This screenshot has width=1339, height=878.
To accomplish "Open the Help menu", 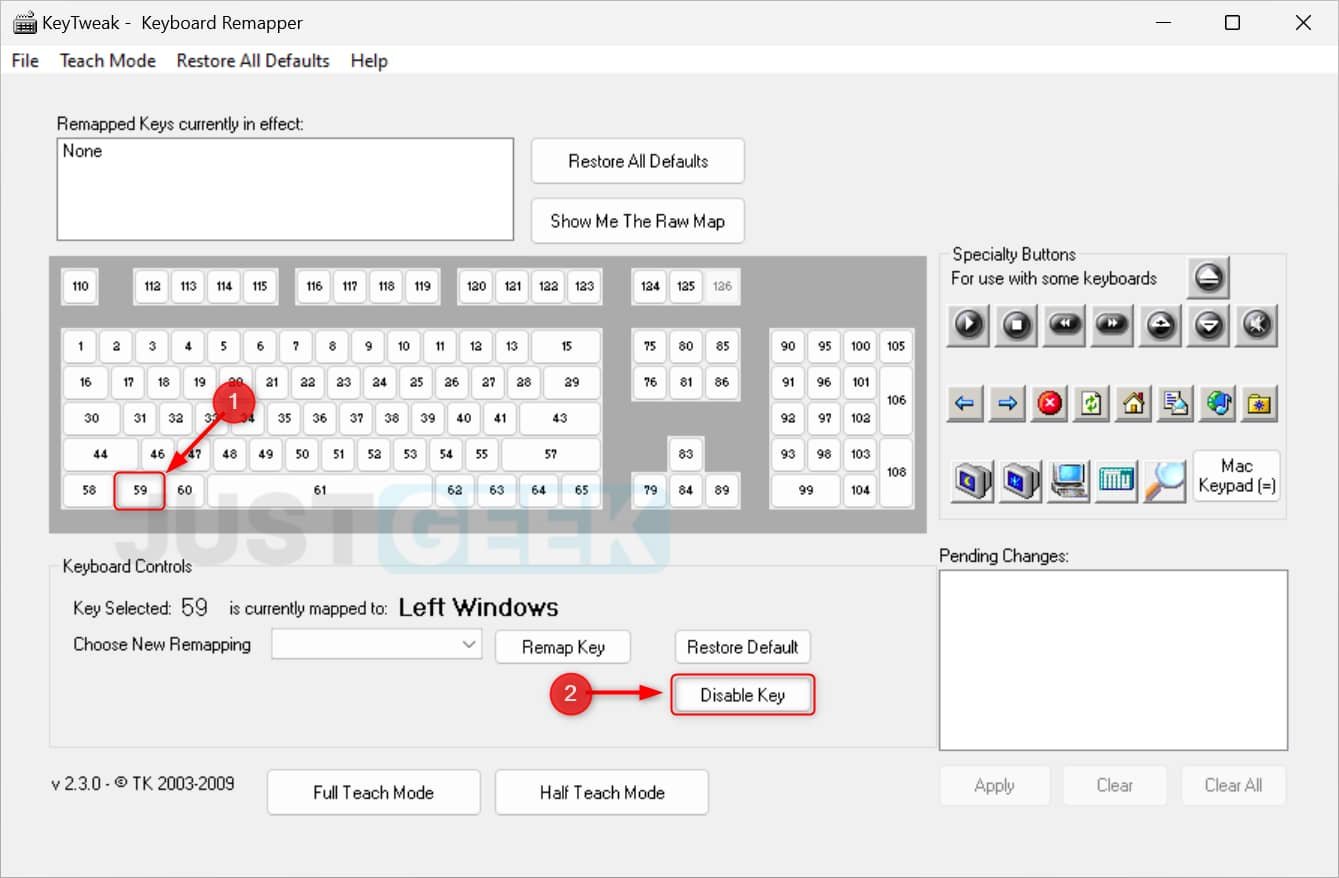I will [x=369, y=61].
